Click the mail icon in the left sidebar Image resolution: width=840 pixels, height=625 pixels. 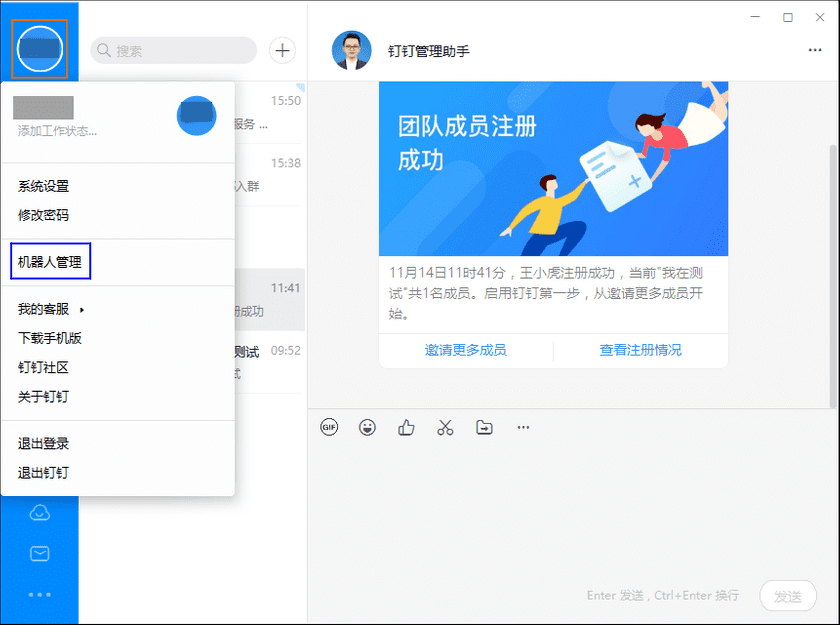39,552
